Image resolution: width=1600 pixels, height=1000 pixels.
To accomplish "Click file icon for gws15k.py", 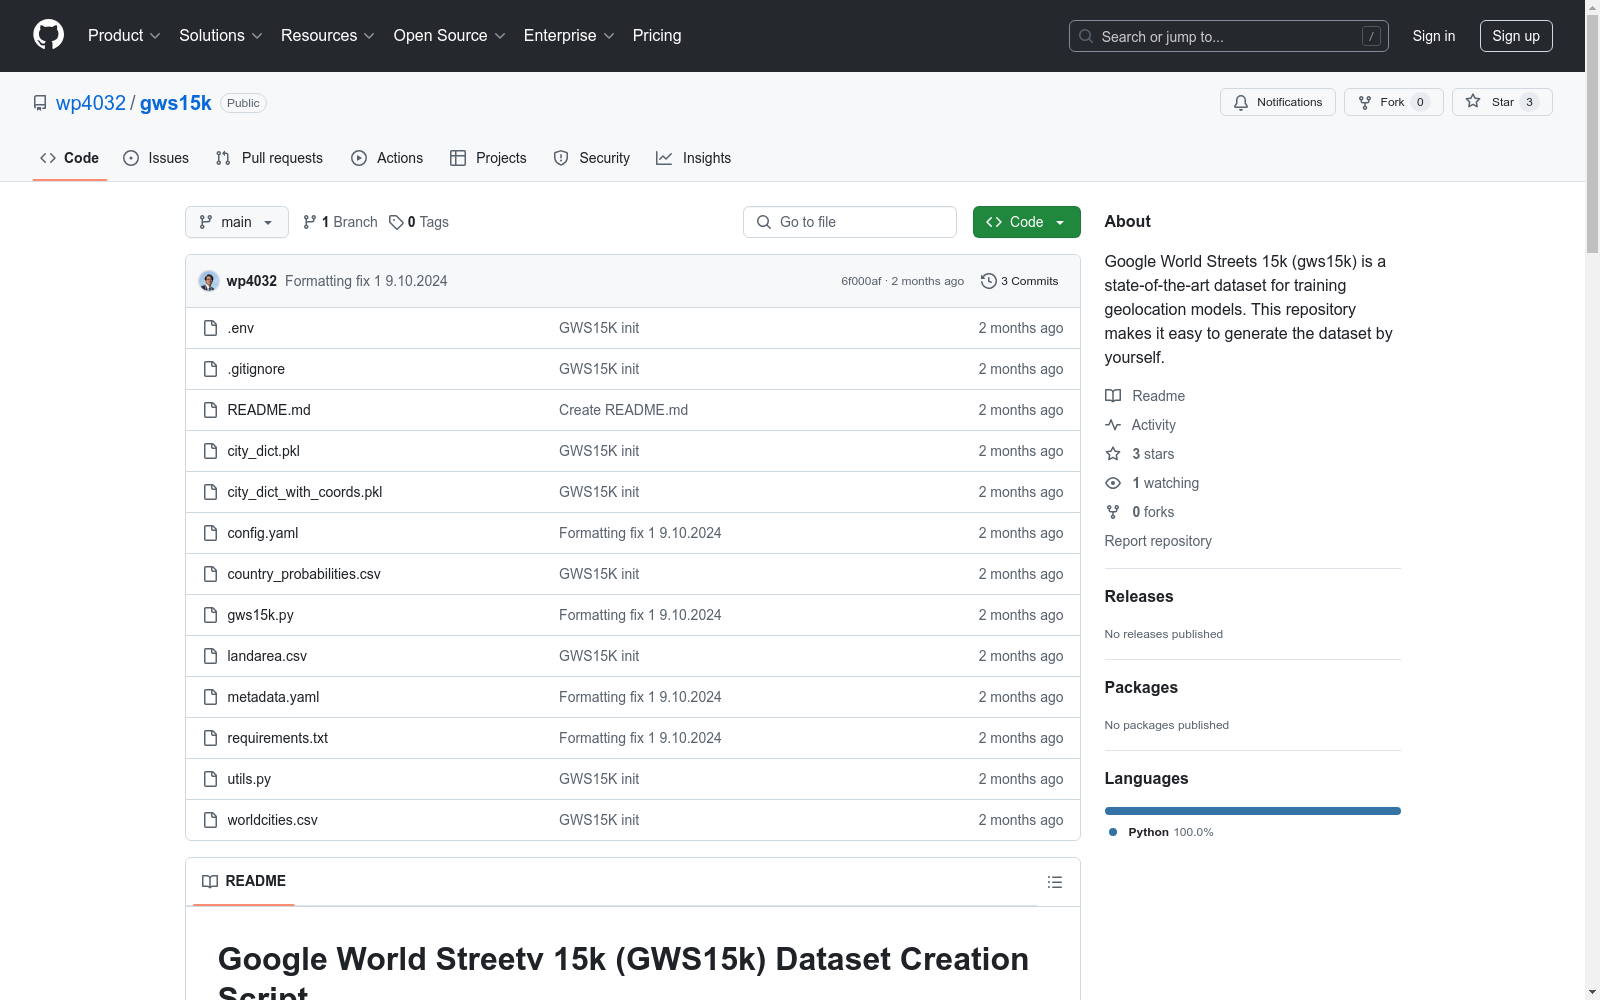I will [210, 615].
